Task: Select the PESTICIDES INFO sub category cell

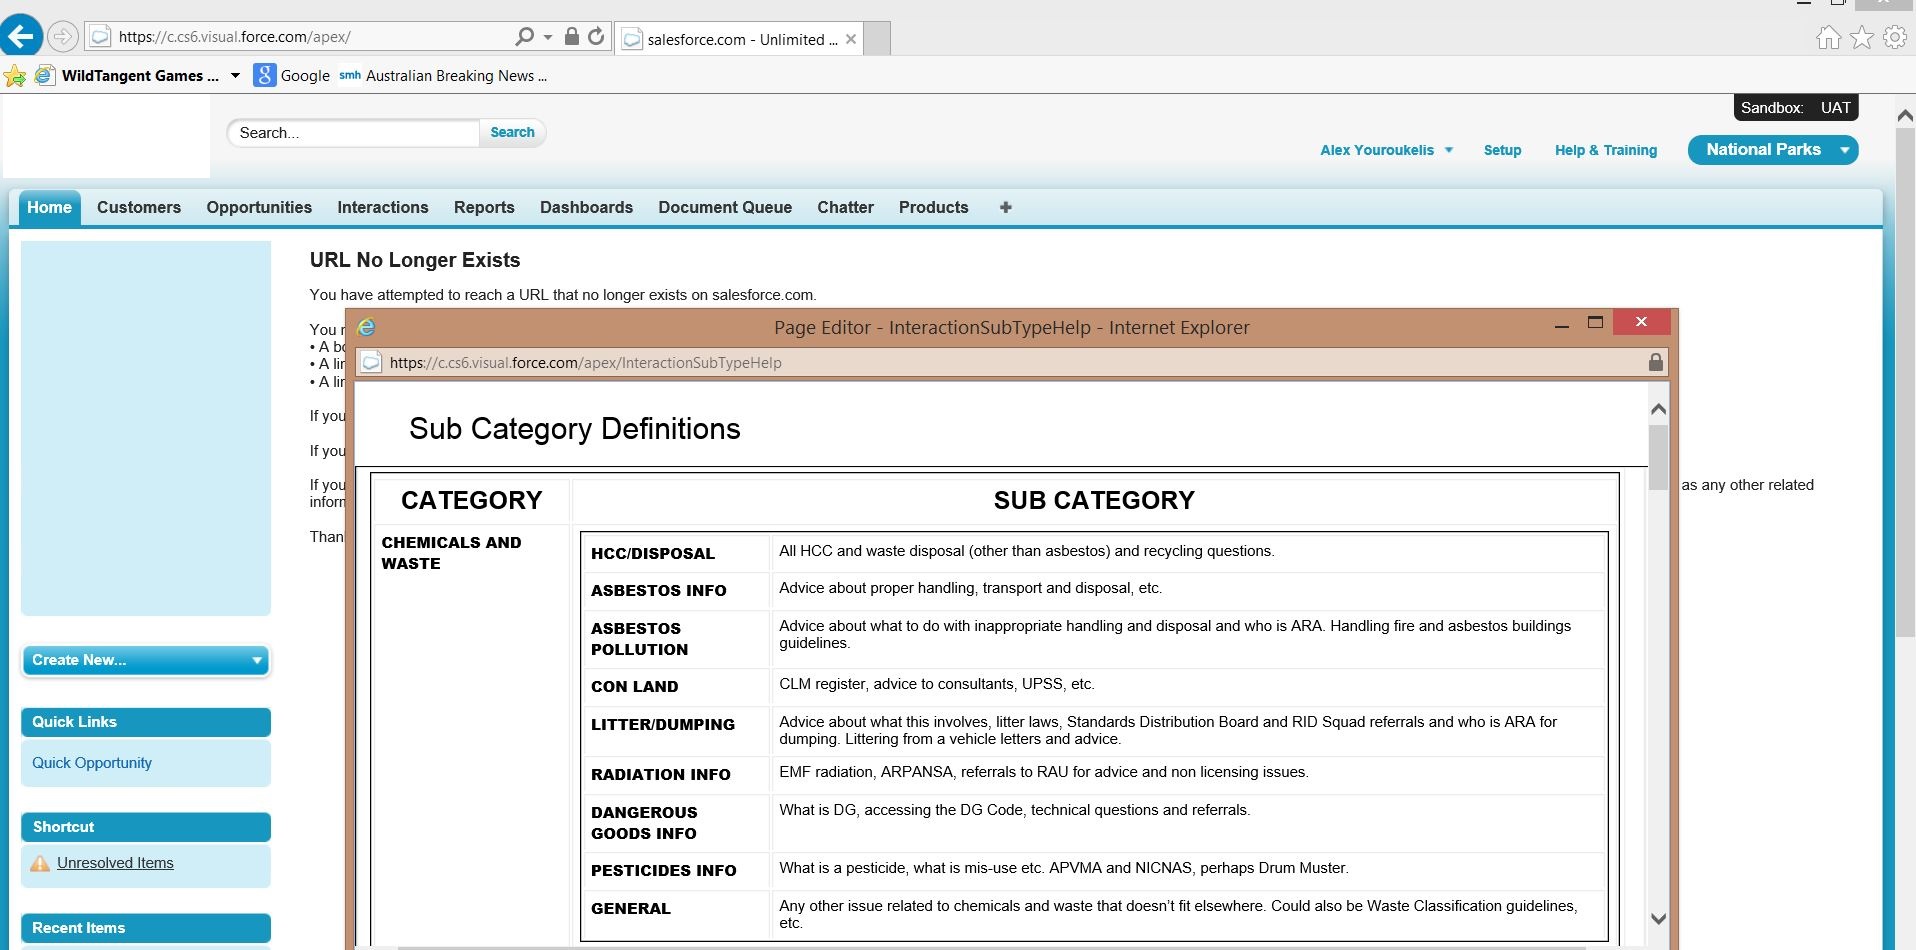Action: 676,871
